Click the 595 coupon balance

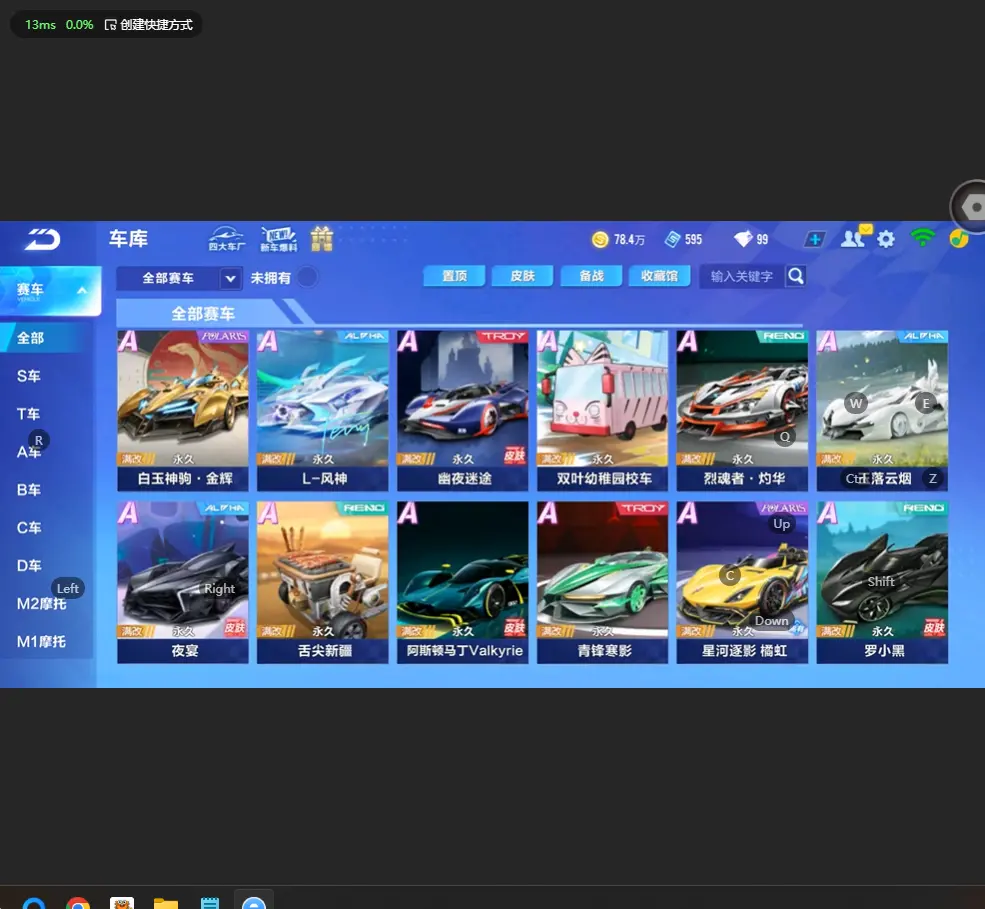694,240
